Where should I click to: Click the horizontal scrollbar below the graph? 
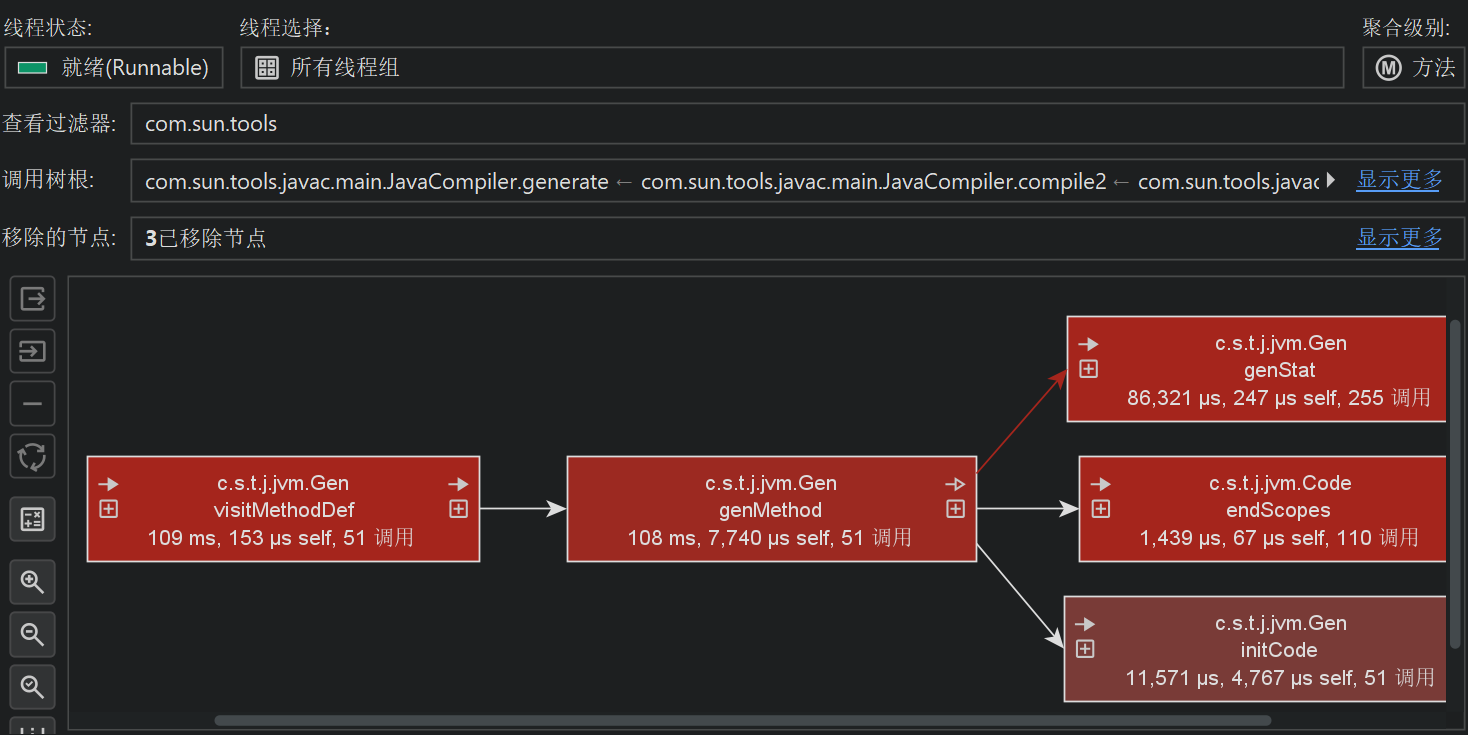point(742,720)
